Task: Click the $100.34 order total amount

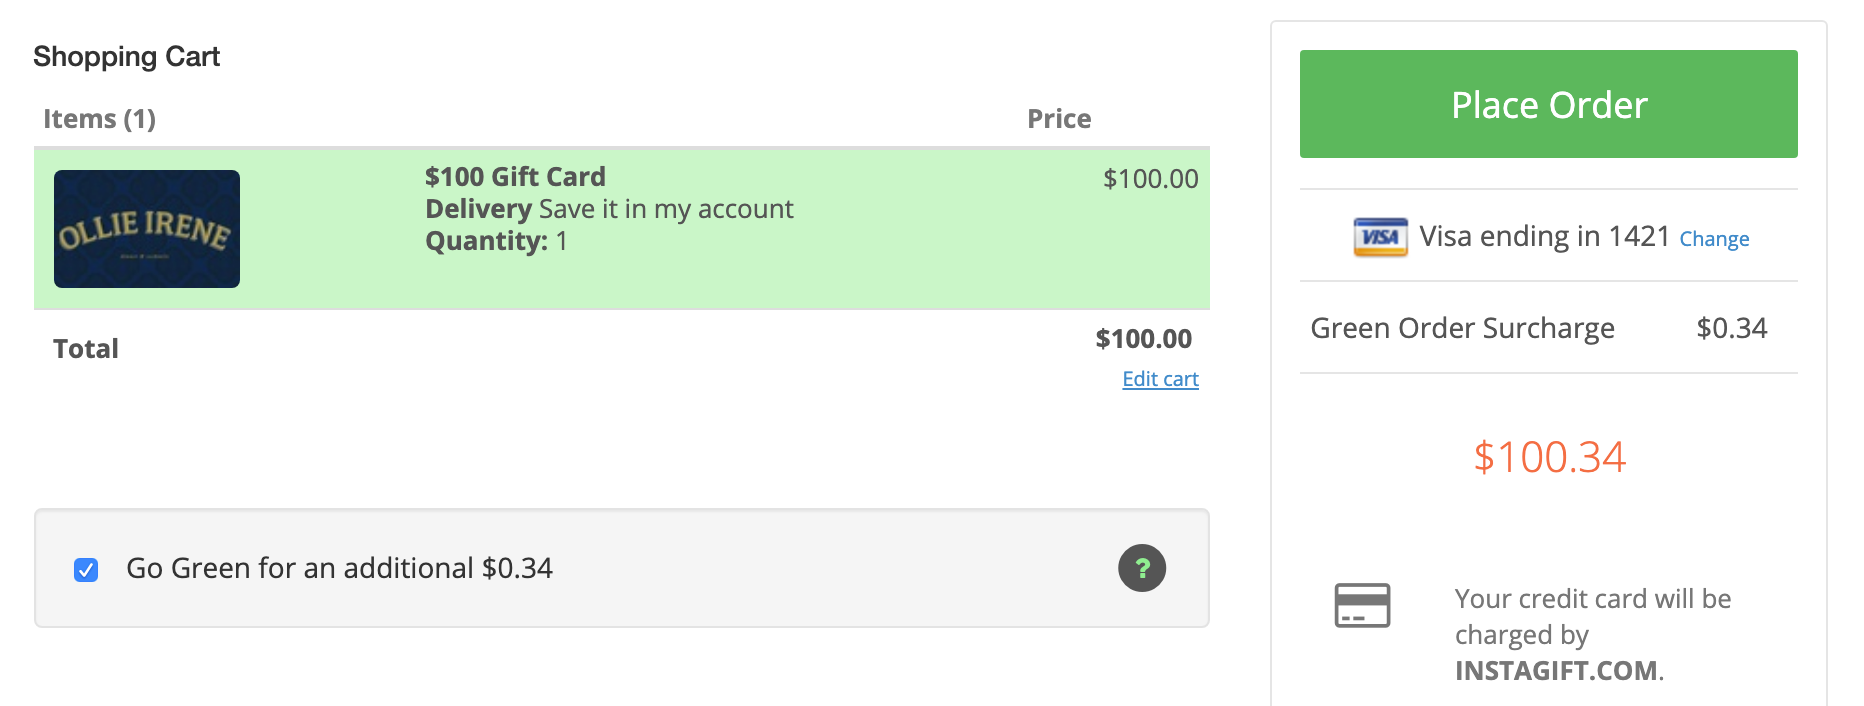Action: point(1549,457)
